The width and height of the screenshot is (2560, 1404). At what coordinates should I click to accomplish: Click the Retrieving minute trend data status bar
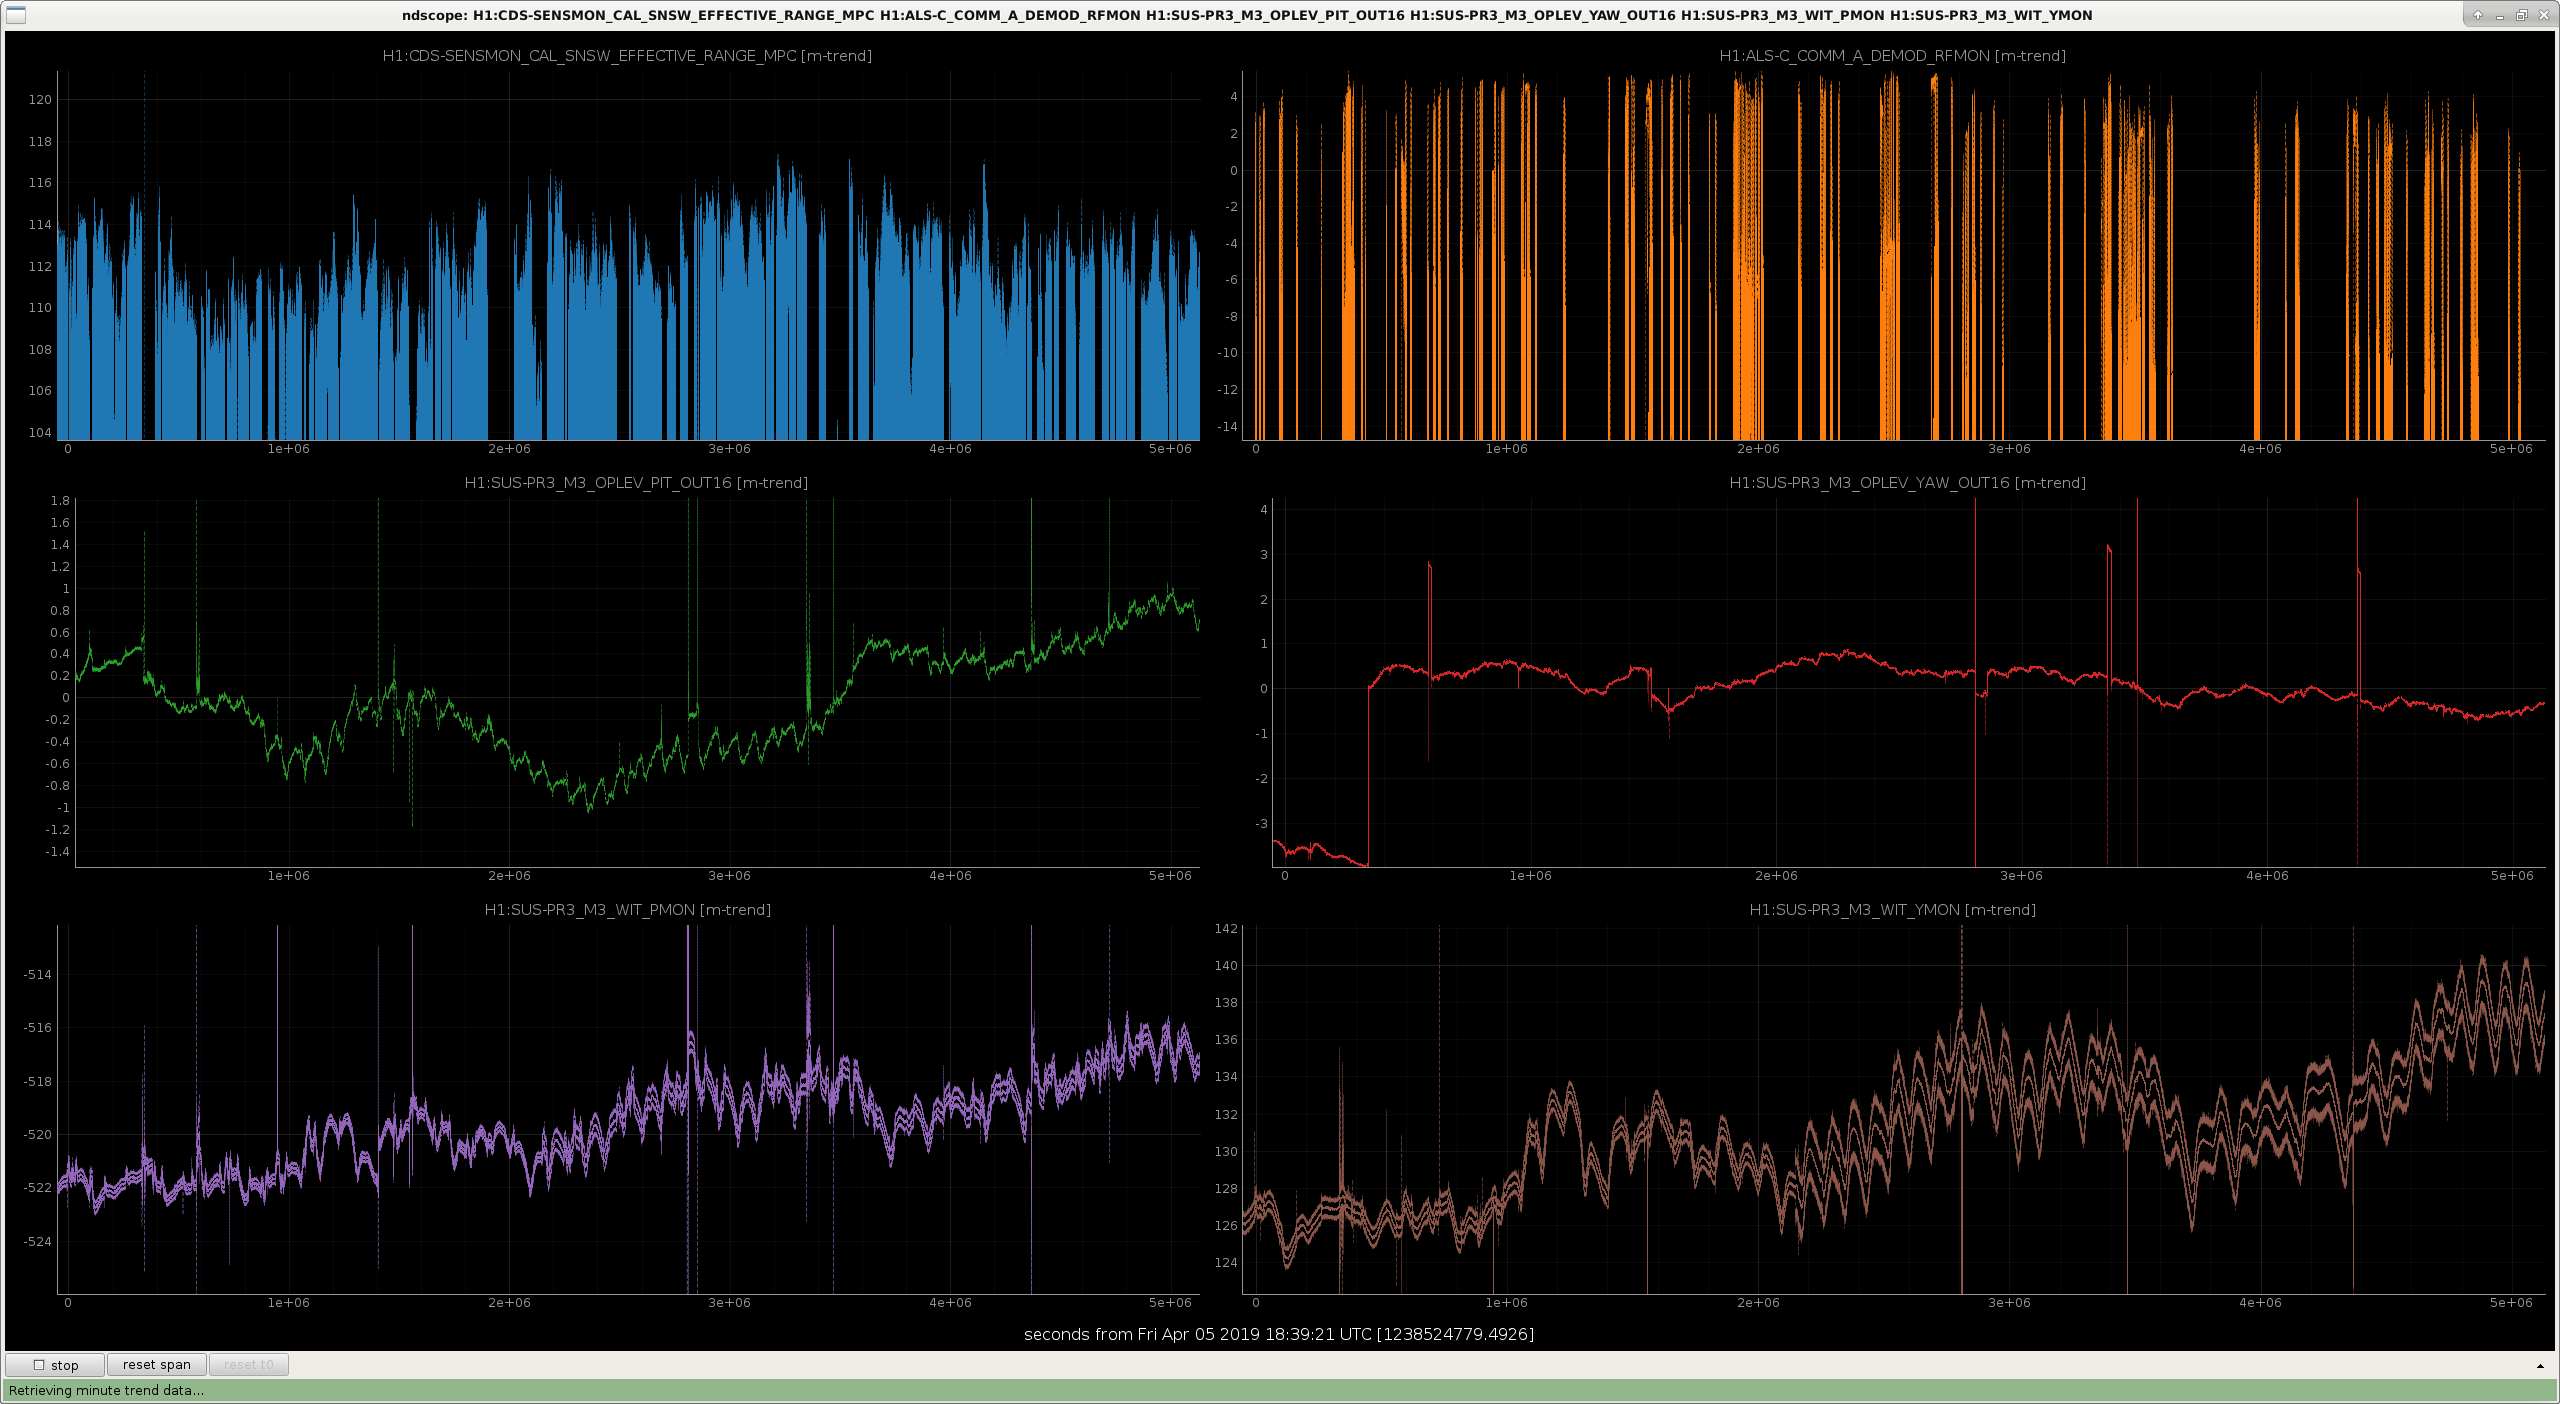pos(1280,1390)
